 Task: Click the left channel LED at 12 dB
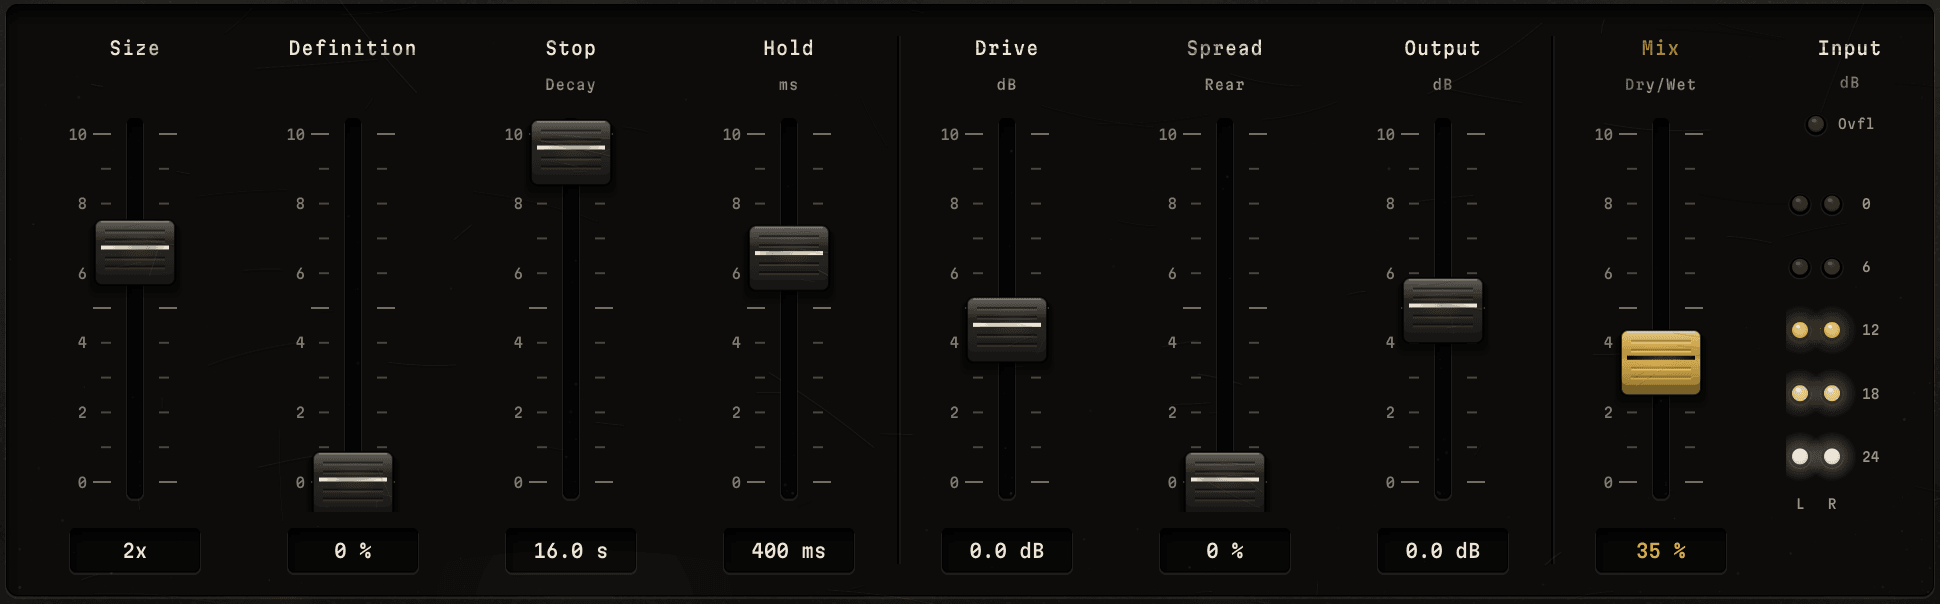tap(1800, 330)
